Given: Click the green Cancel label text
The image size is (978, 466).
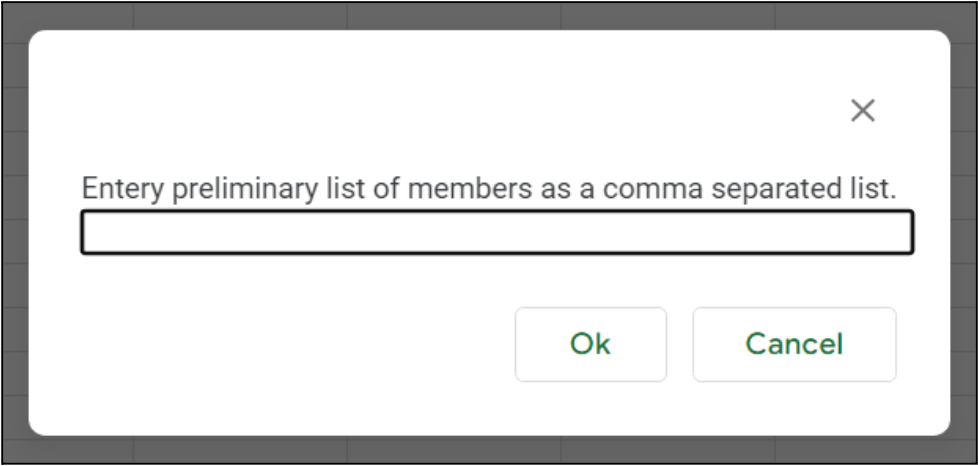Looking at the screenshot, I should click(x=794, y=344).
